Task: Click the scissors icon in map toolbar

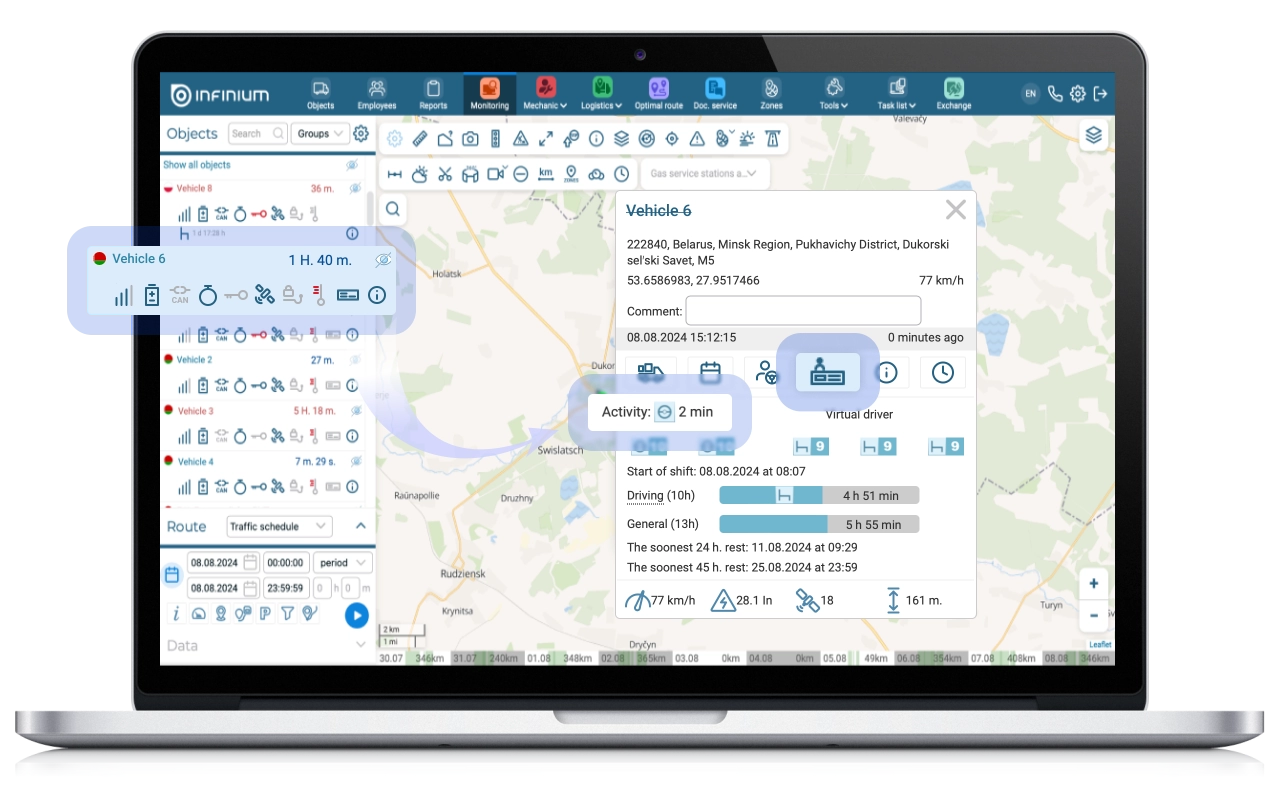Action: click(x=445, y=174)
